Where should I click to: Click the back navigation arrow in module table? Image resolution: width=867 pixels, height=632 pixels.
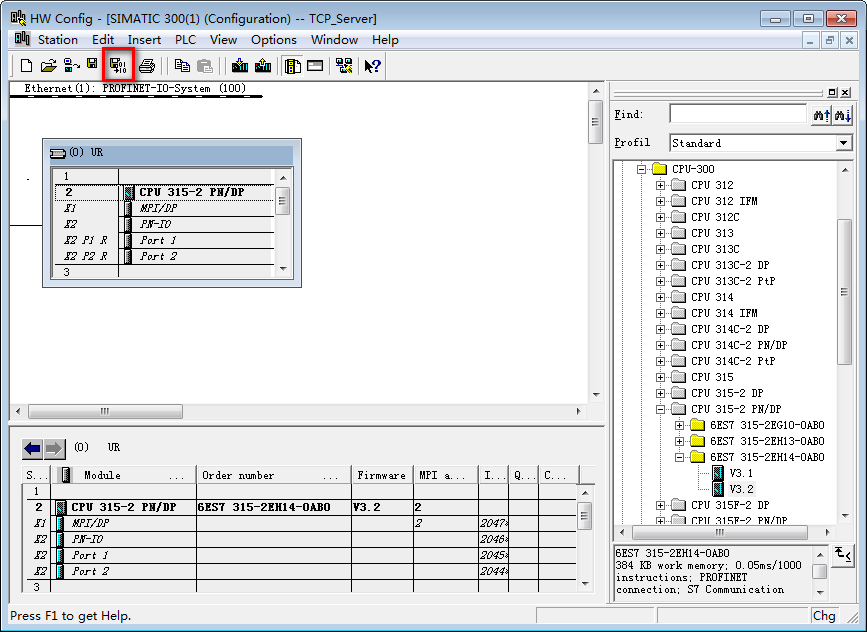(x=32, y=448)
